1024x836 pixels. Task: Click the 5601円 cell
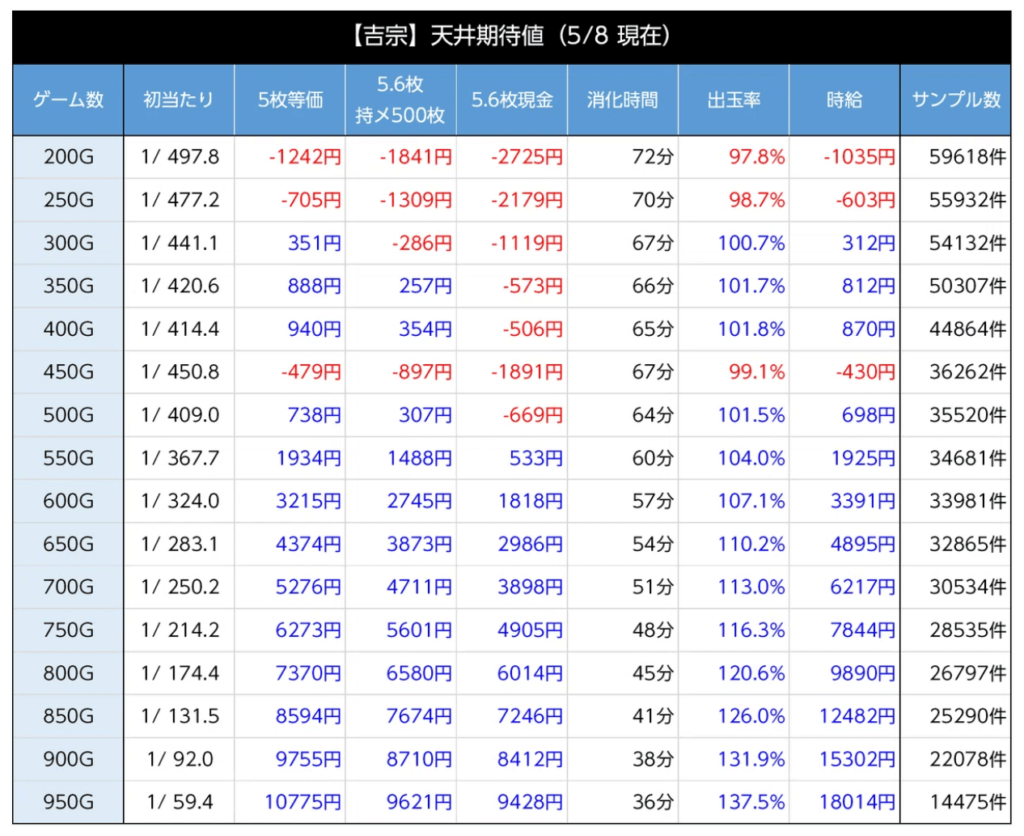[420, 630]
